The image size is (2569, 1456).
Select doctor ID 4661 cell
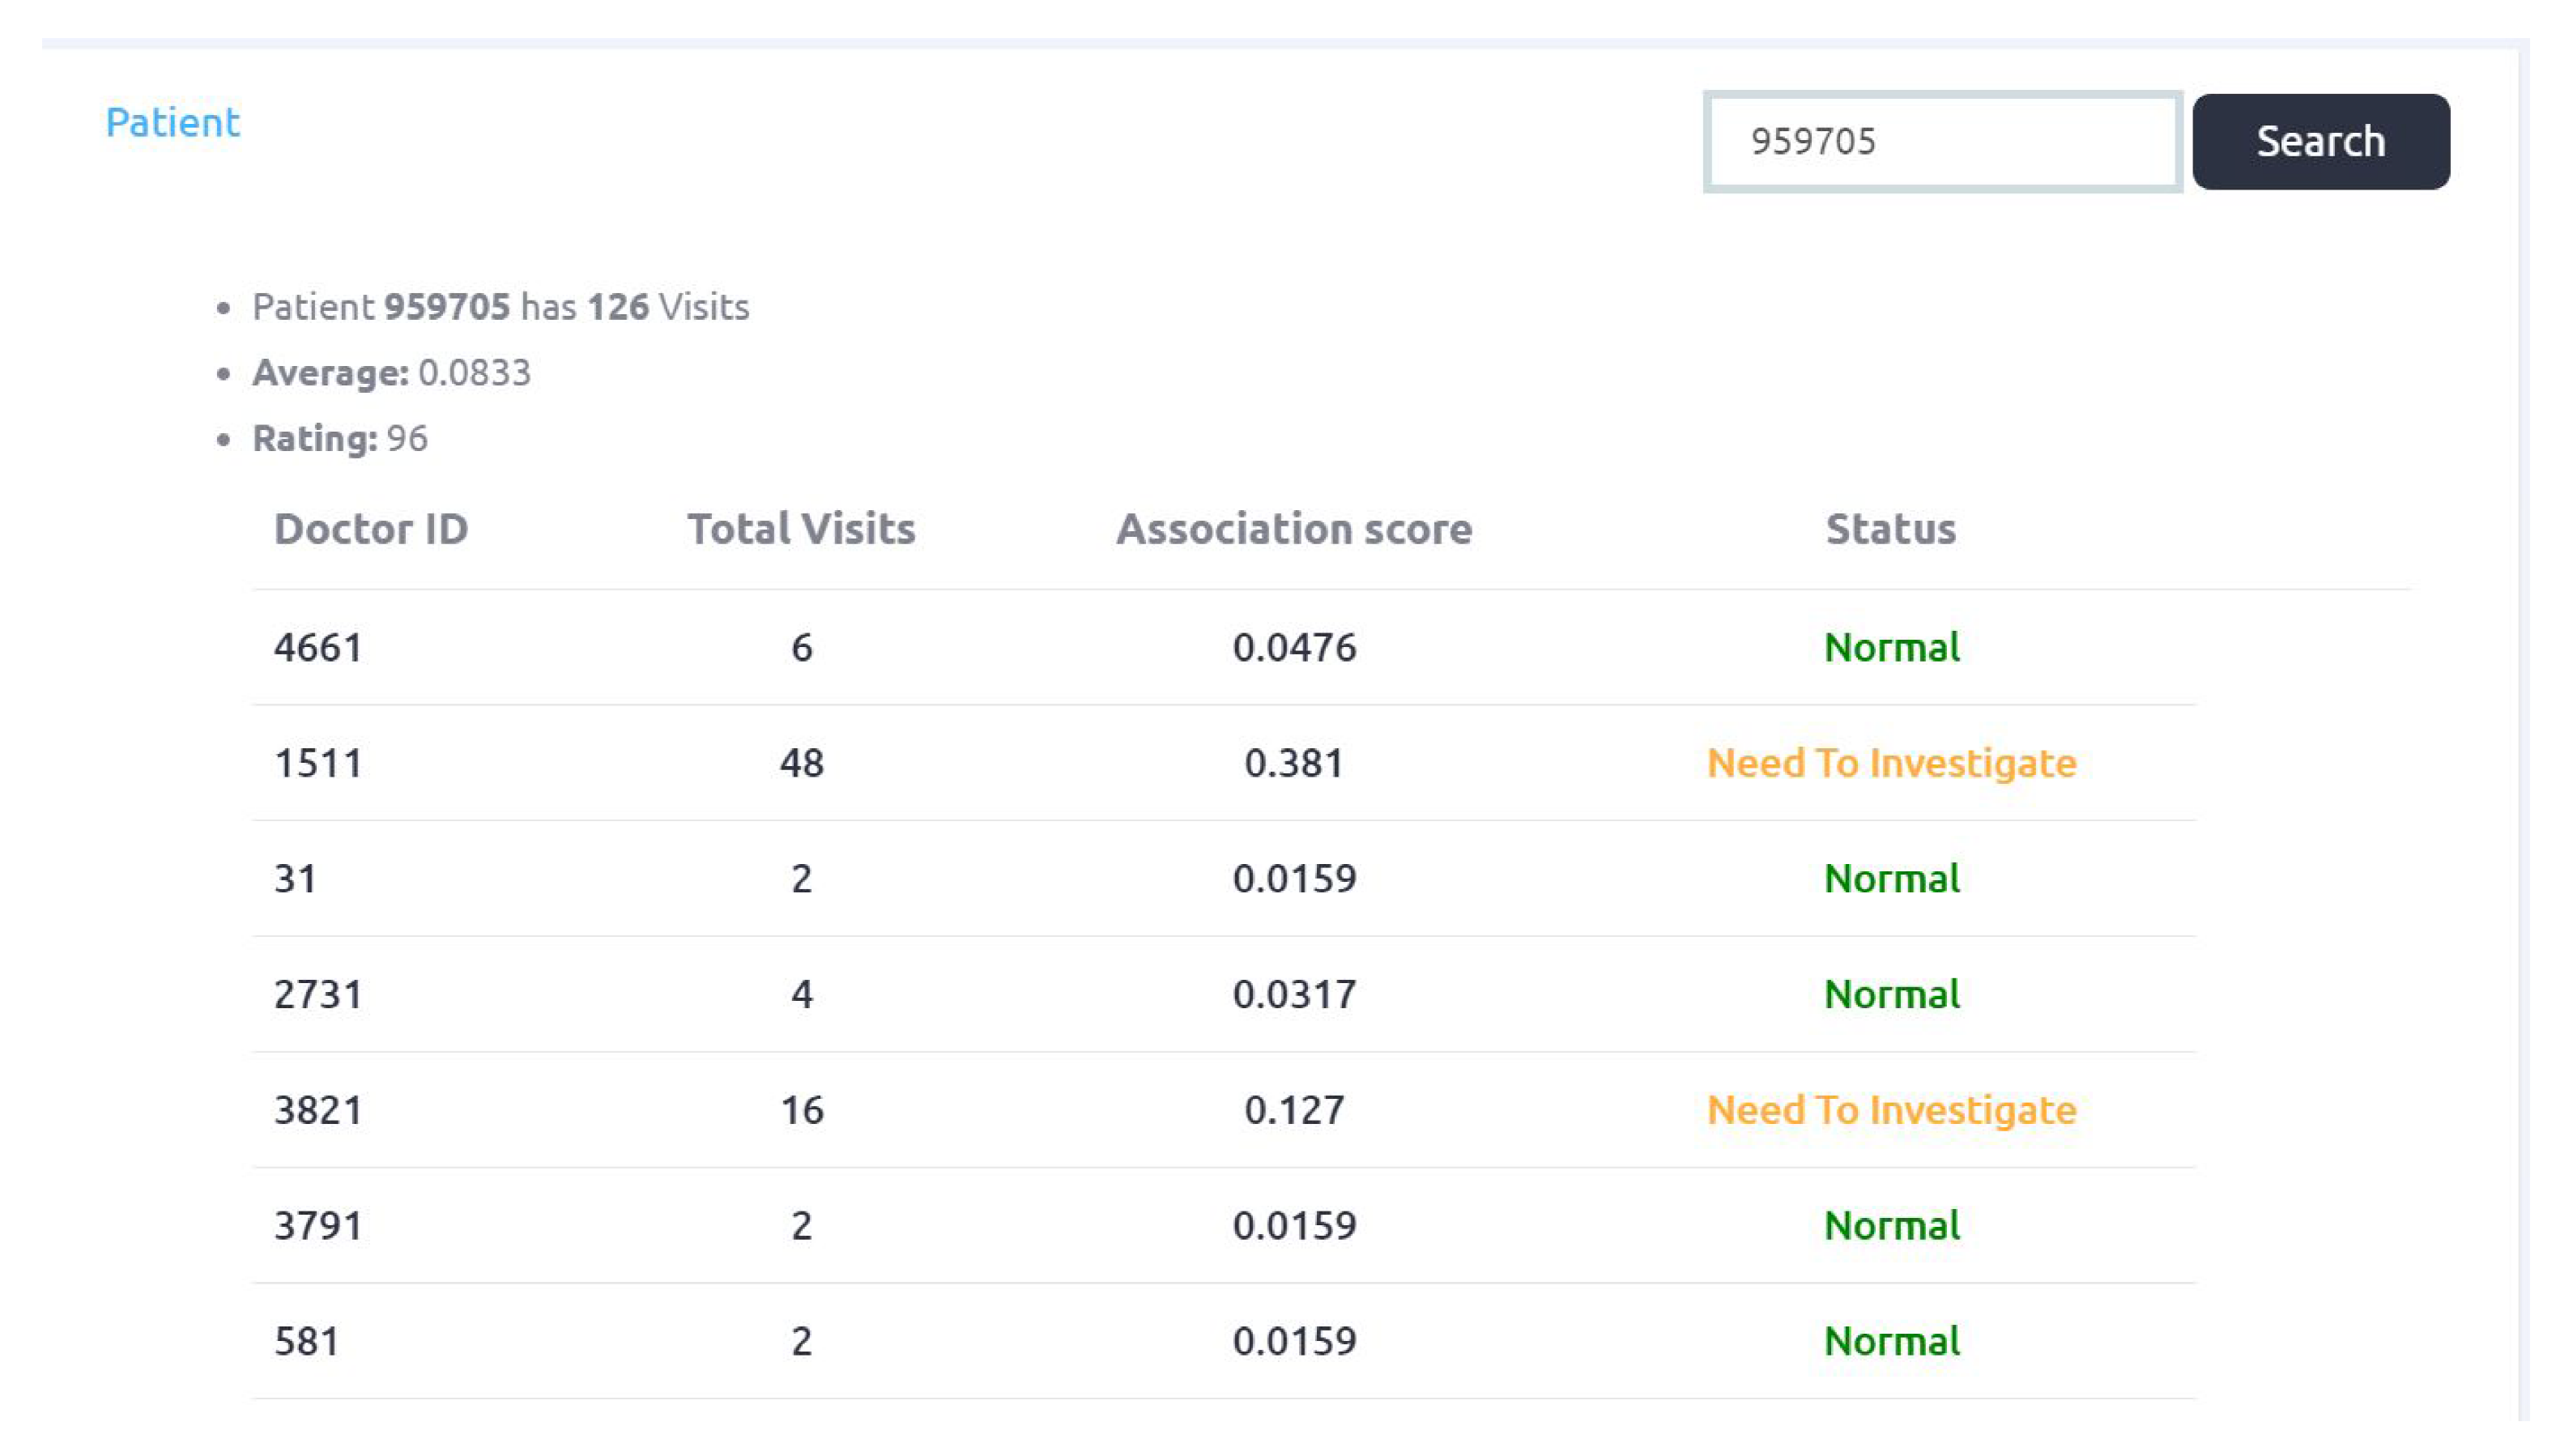[x=318, y=647]
